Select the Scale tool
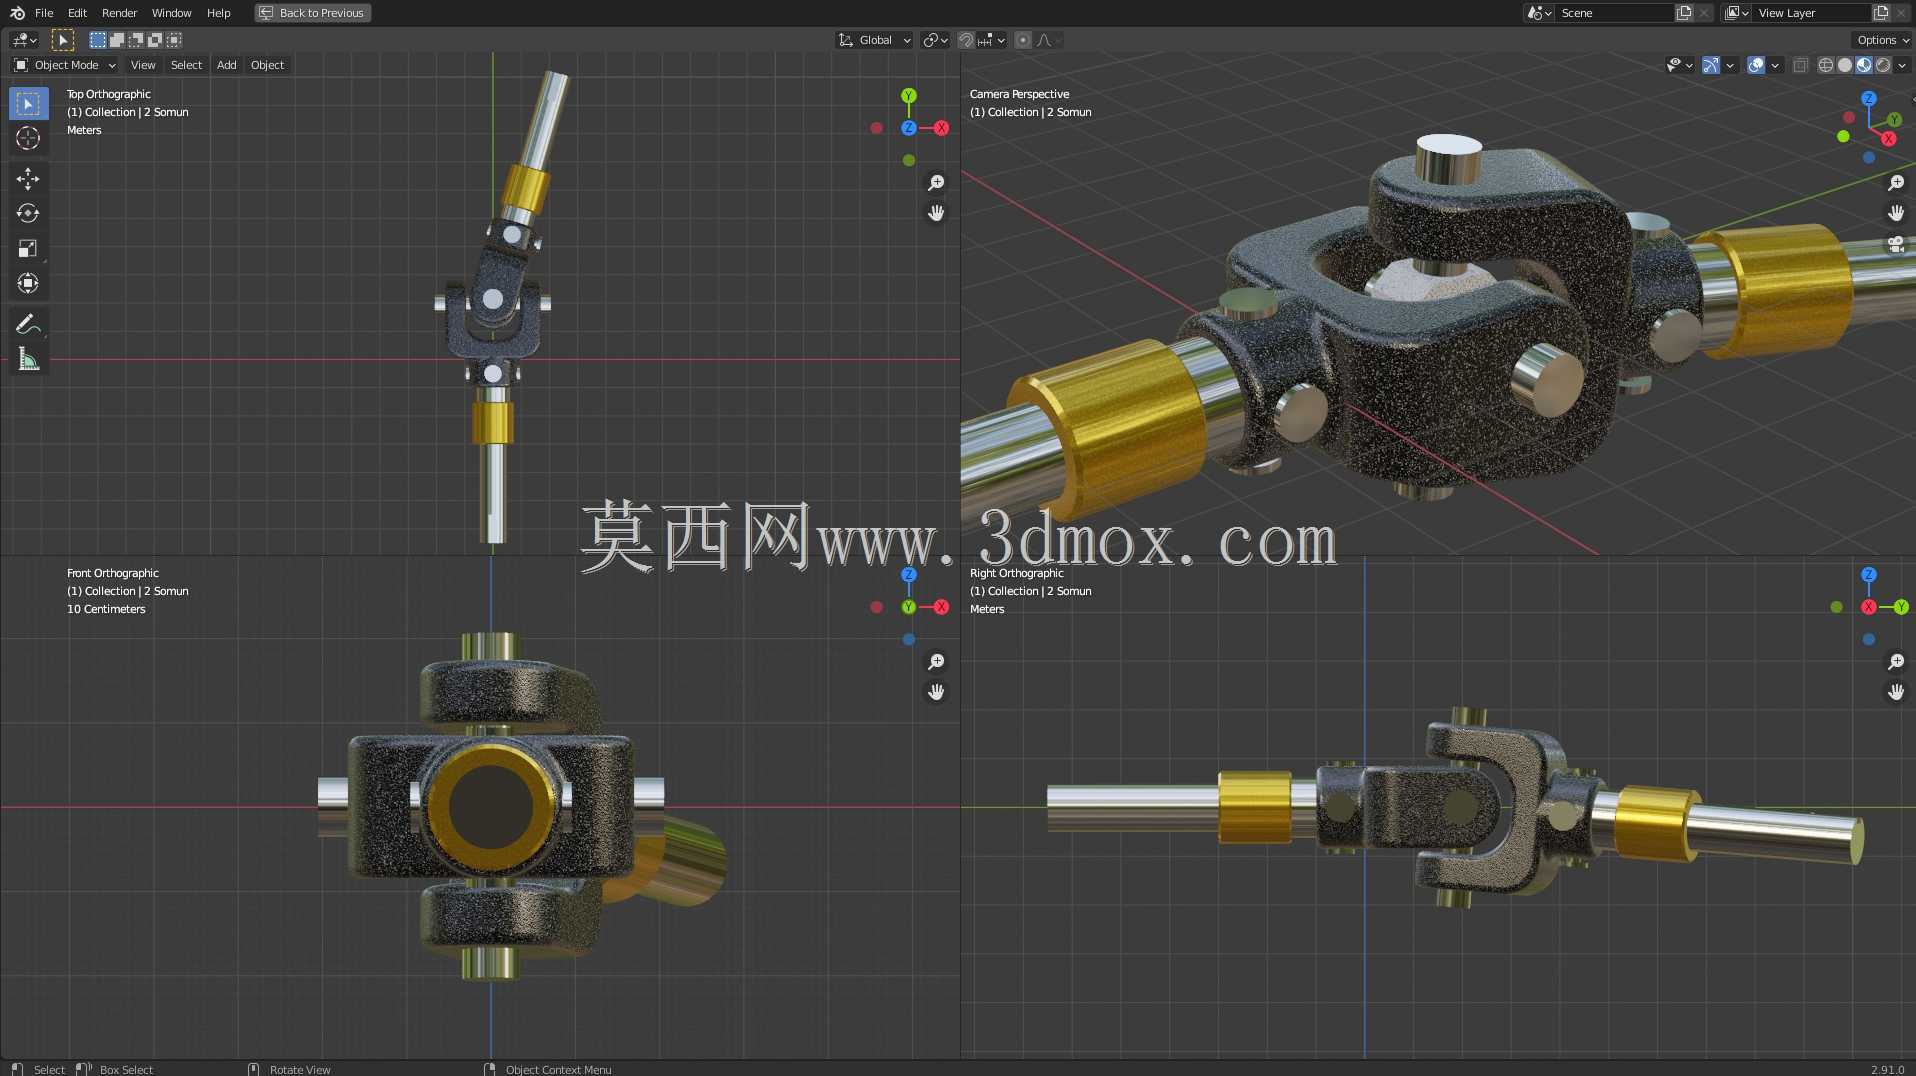The image size is (1916, 1076). (28, 249)
